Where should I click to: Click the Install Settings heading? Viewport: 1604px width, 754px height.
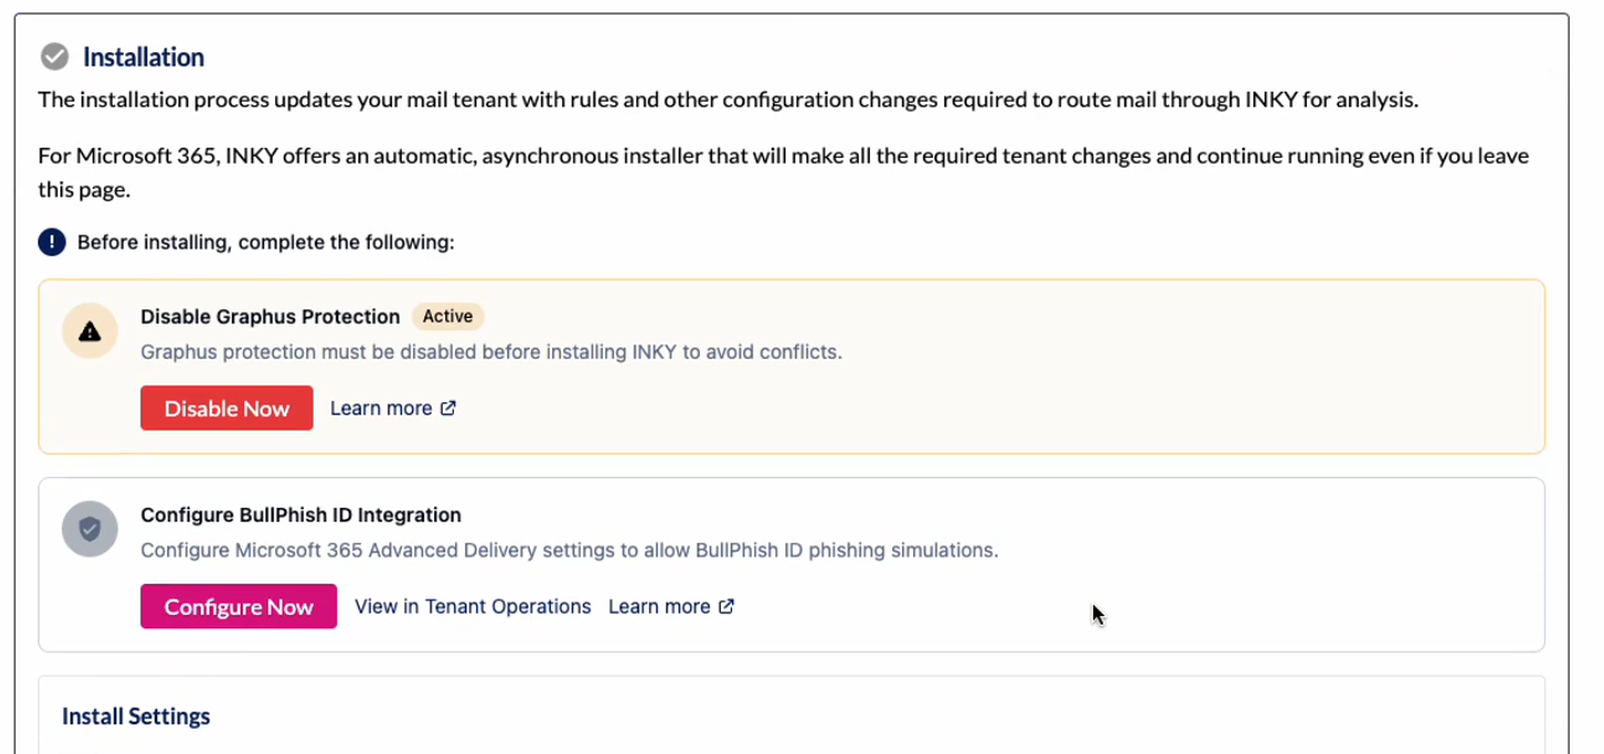coord(136,716)
